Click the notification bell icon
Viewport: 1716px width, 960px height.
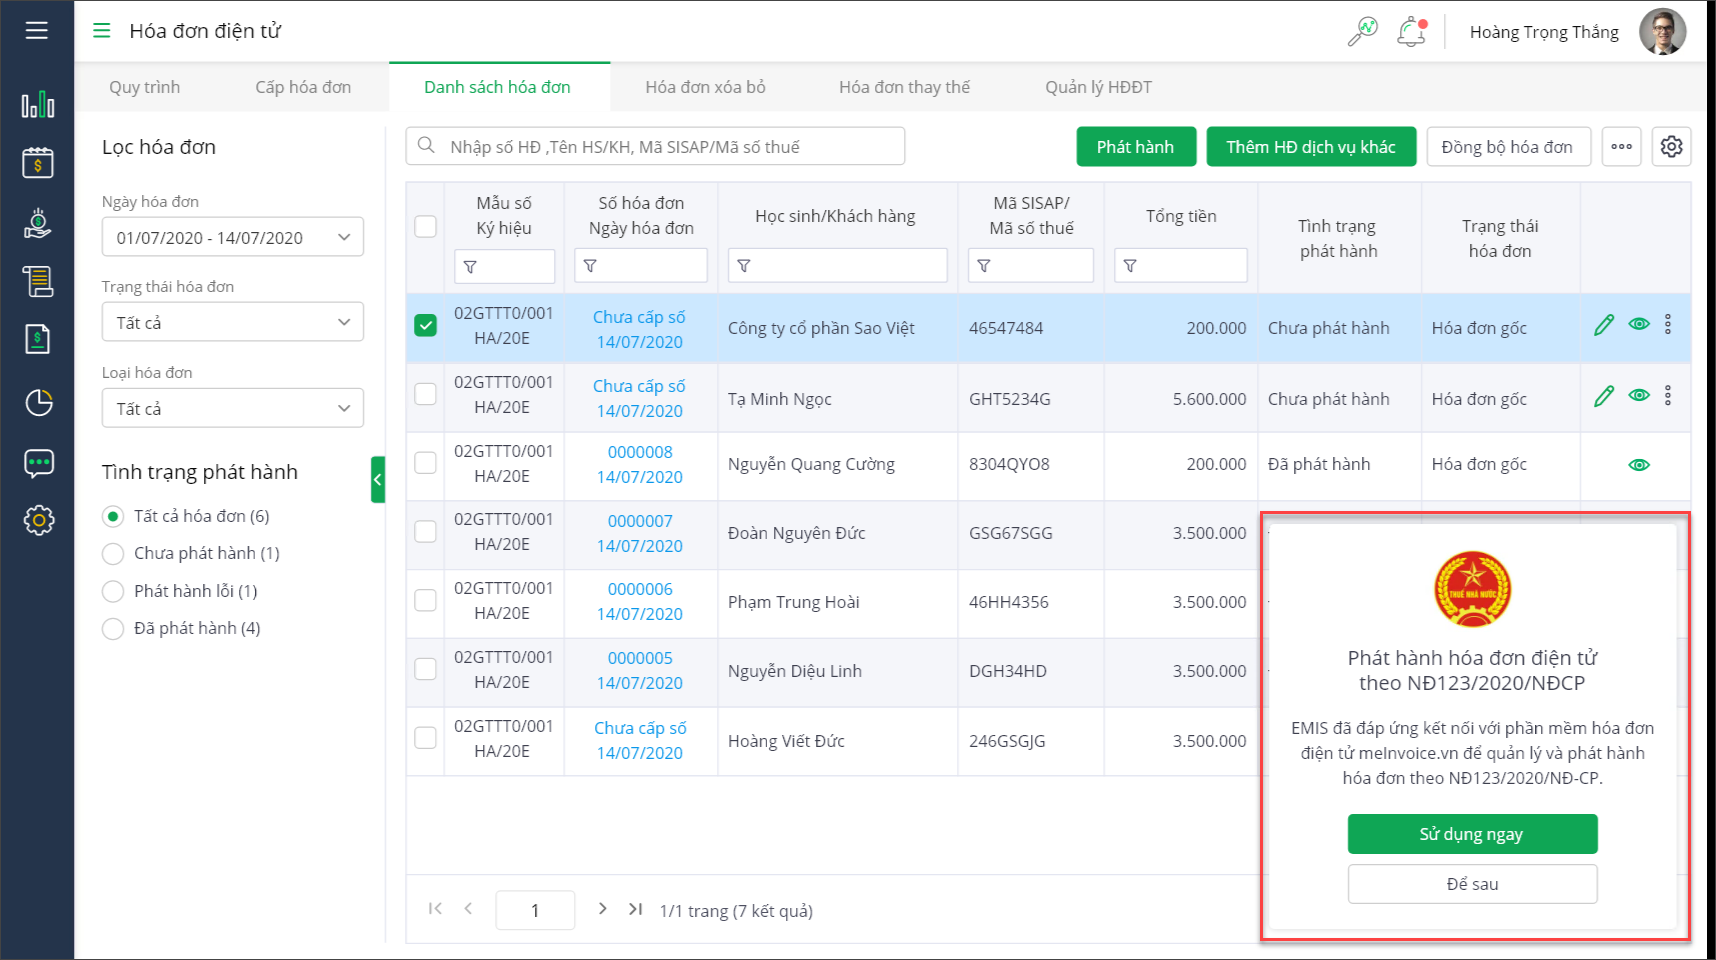(x=1411, y=32)
